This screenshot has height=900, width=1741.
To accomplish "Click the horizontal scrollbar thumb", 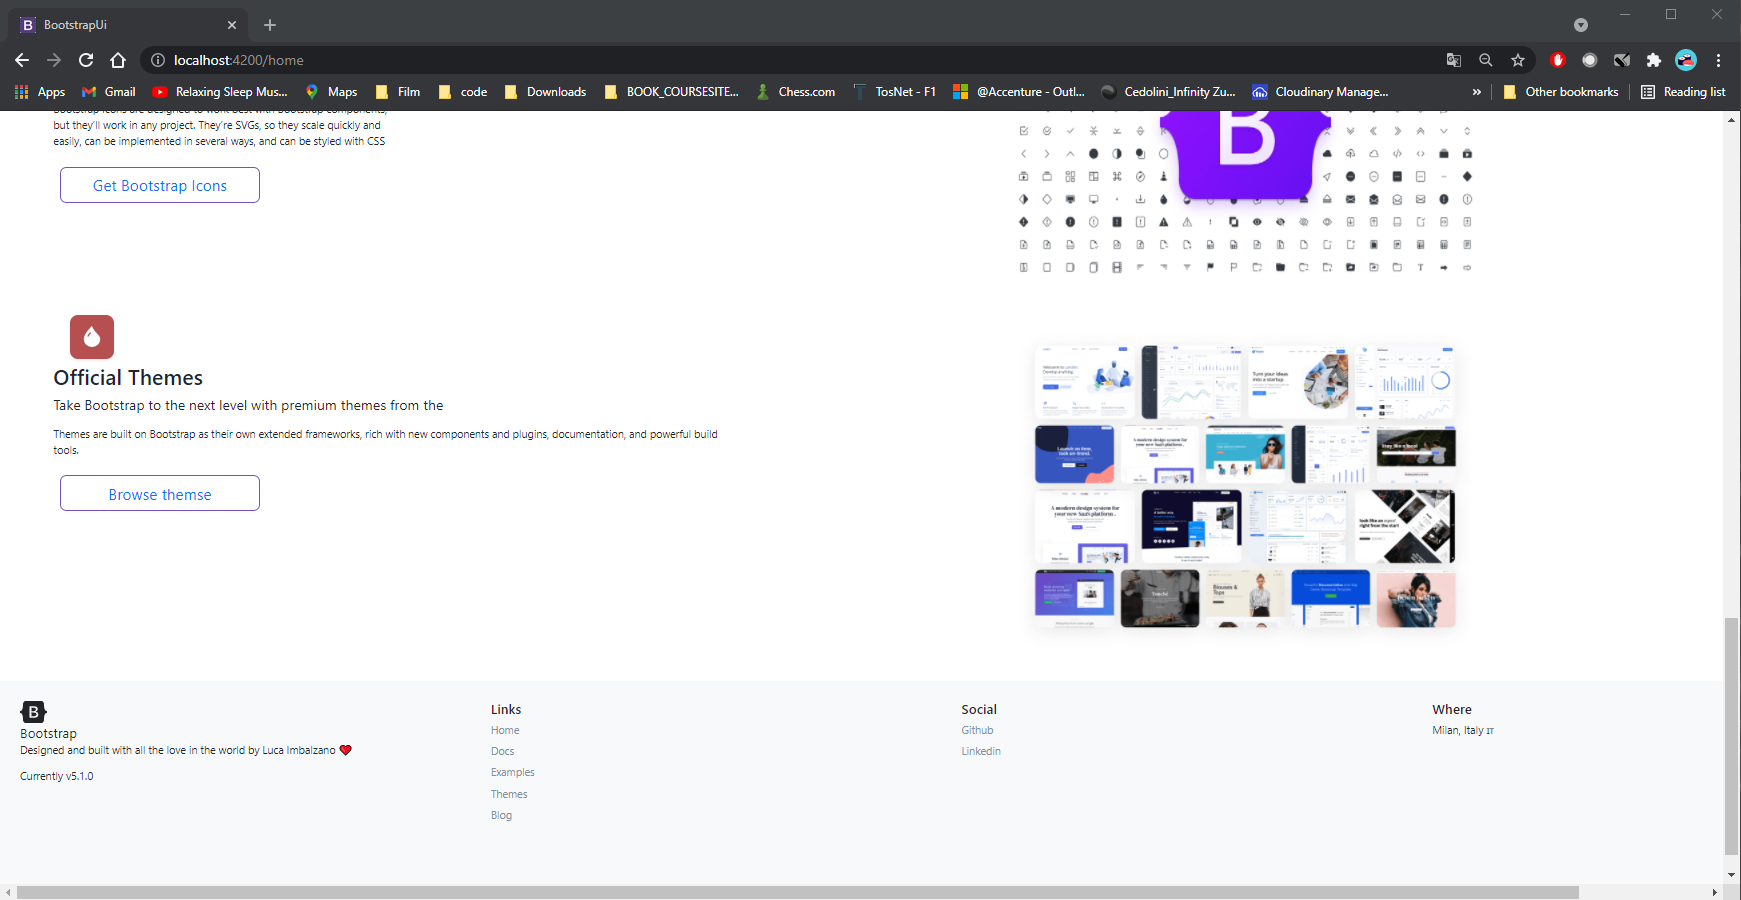I will (798, 892).
